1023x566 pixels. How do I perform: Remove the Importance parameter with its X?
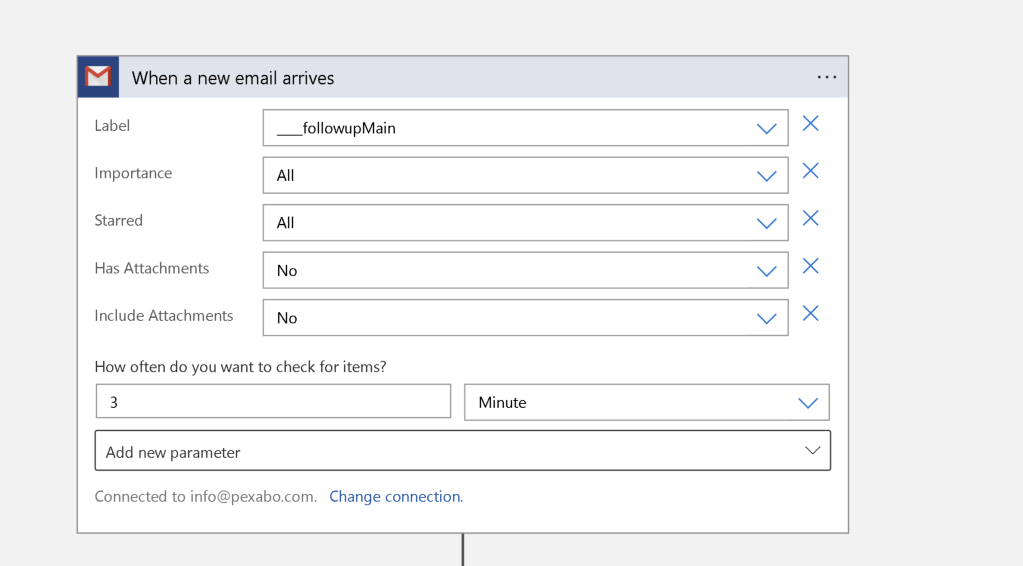810,171
